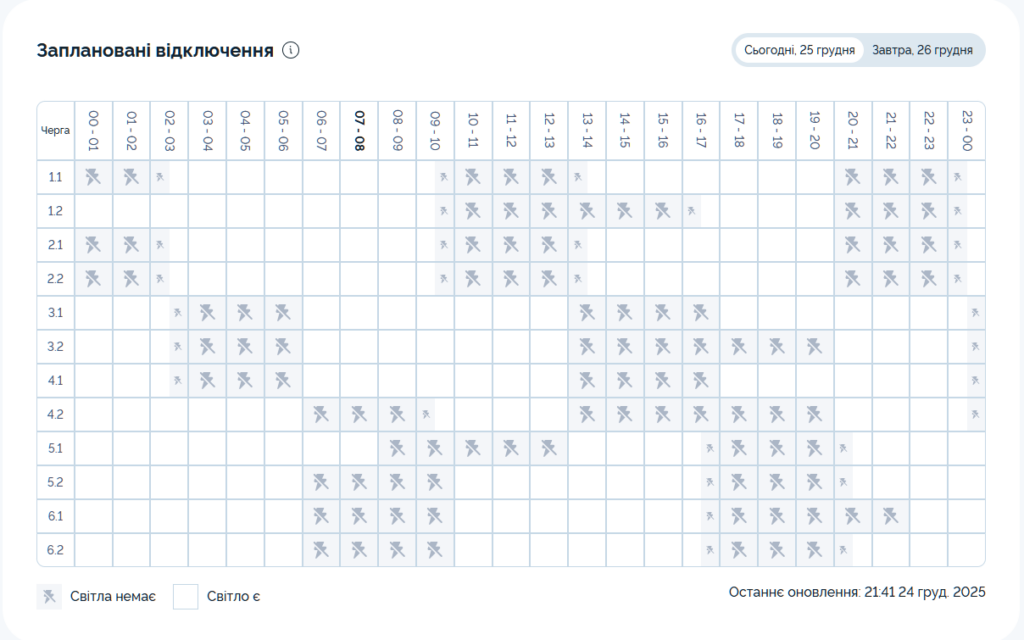Click outage icon for queue 3.2 at 19-20

pos(814,347)
